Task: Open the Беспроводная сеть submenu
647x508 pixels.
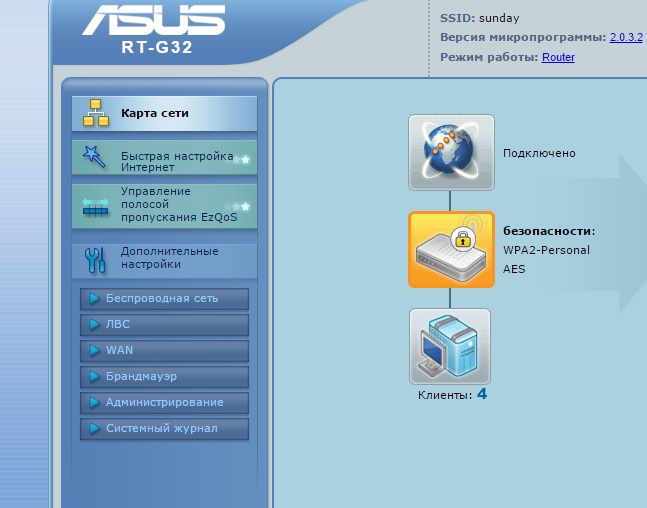Action: click(162, 298)
